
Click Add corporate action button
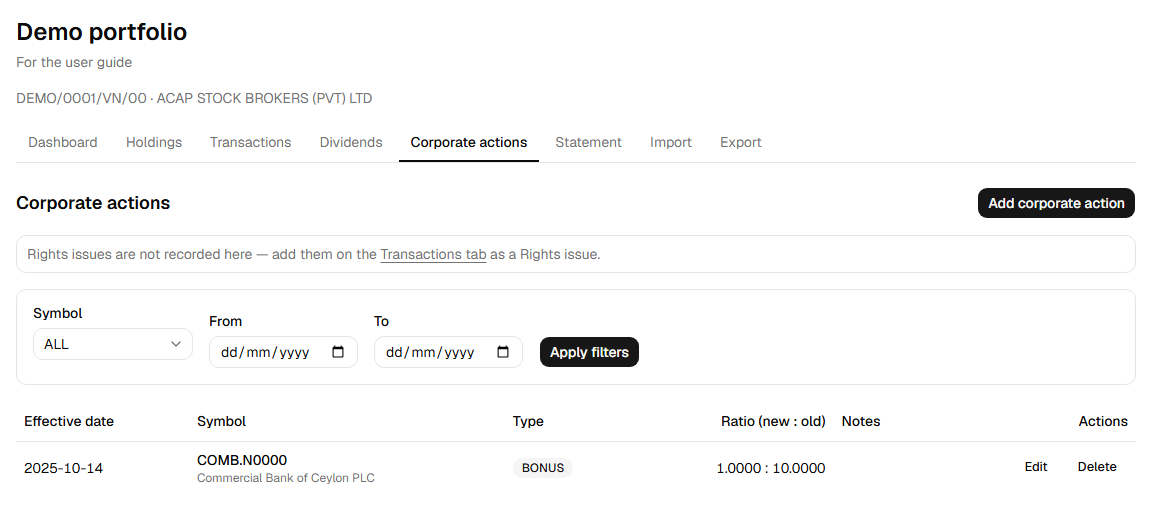1056,204
